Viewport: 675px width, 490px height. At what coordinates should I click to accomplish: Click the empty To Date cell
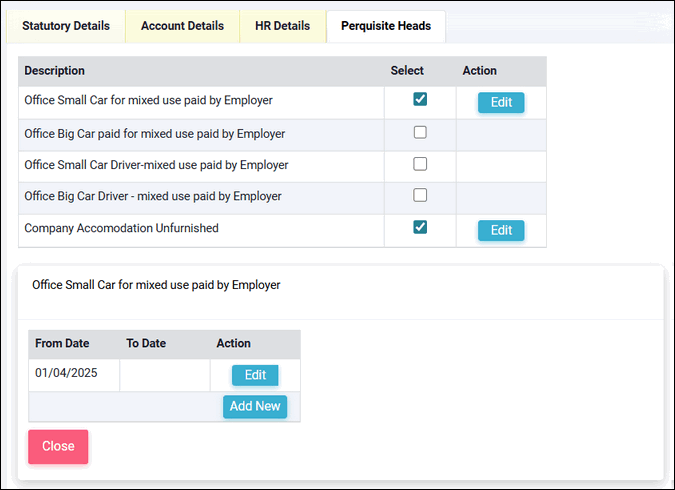tap(164, 375)
